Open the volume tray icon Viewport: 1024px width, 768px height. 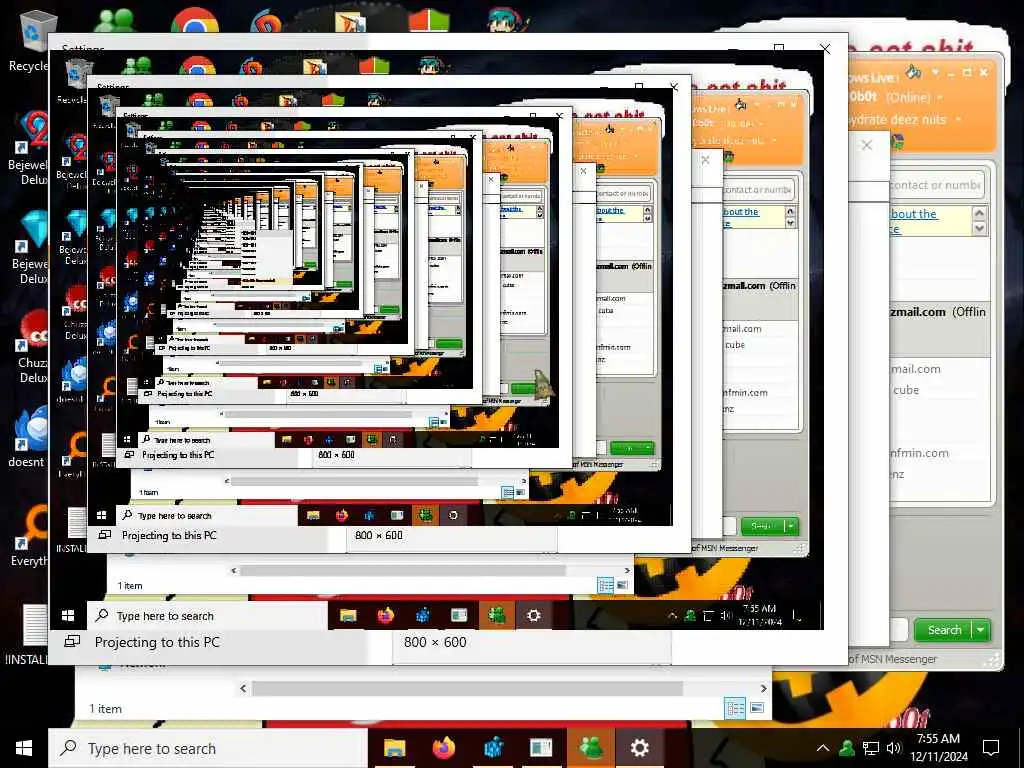point(894,748)
